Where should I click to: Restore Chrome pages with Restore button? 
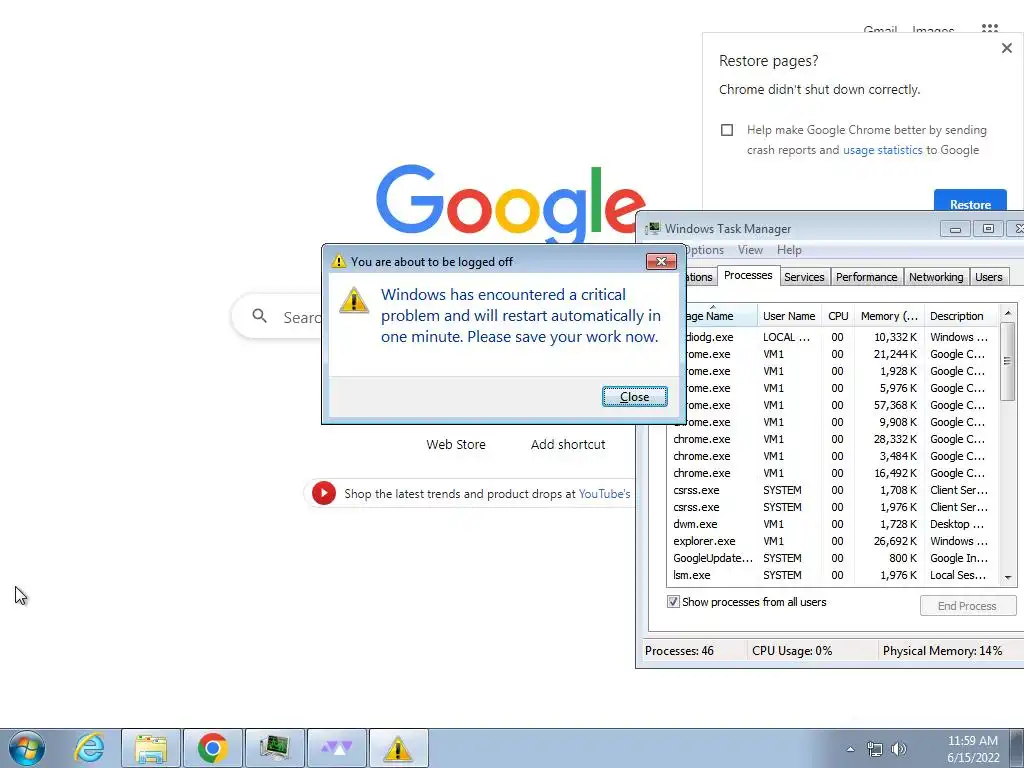[x=970, y=201]
